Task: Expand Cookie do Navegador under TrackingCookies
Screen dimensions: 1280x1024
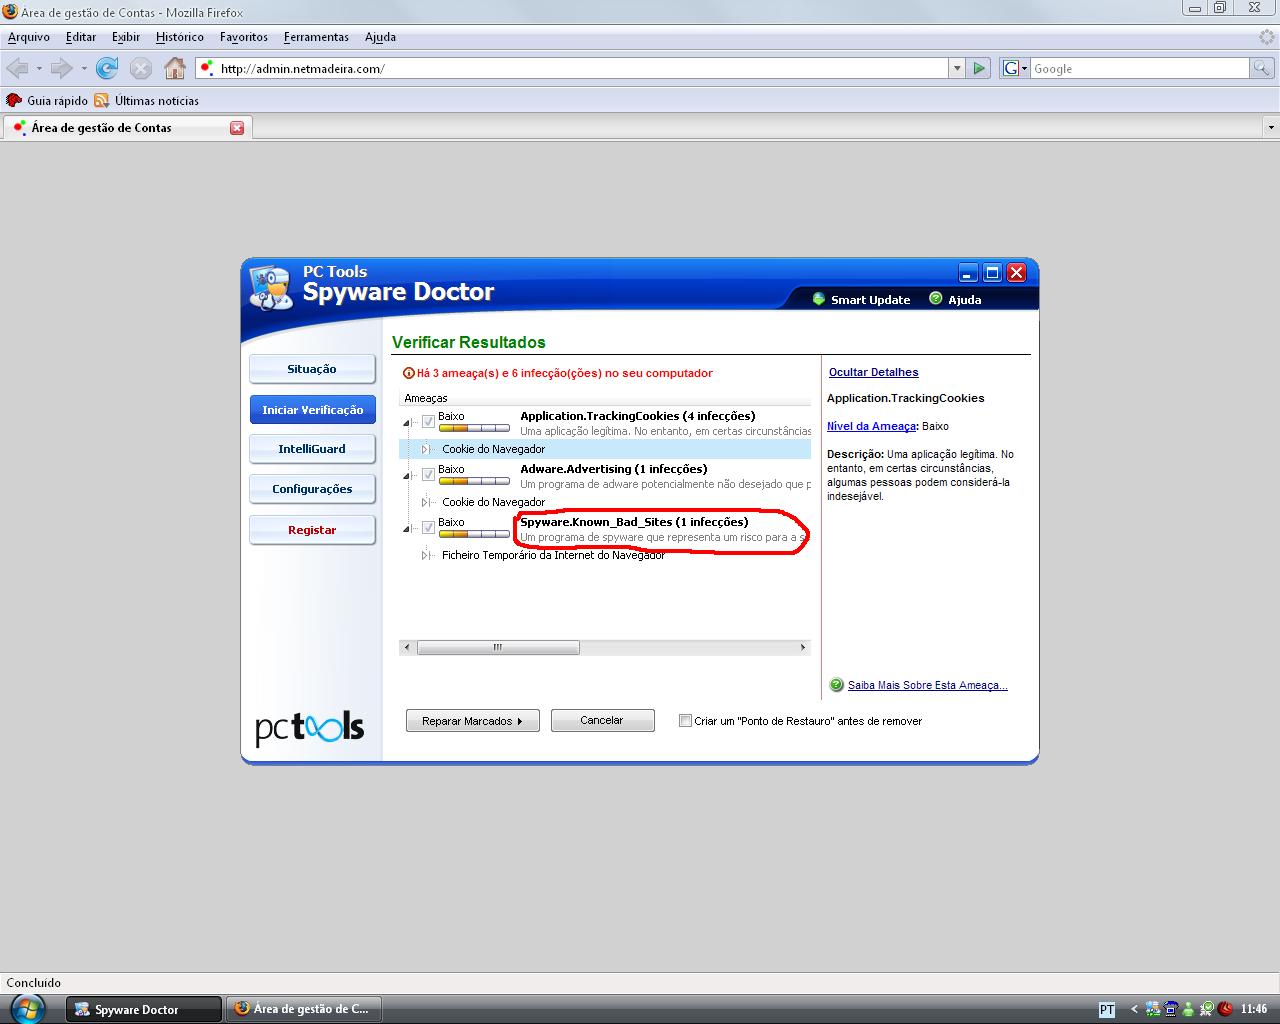Action: point(426,449)
